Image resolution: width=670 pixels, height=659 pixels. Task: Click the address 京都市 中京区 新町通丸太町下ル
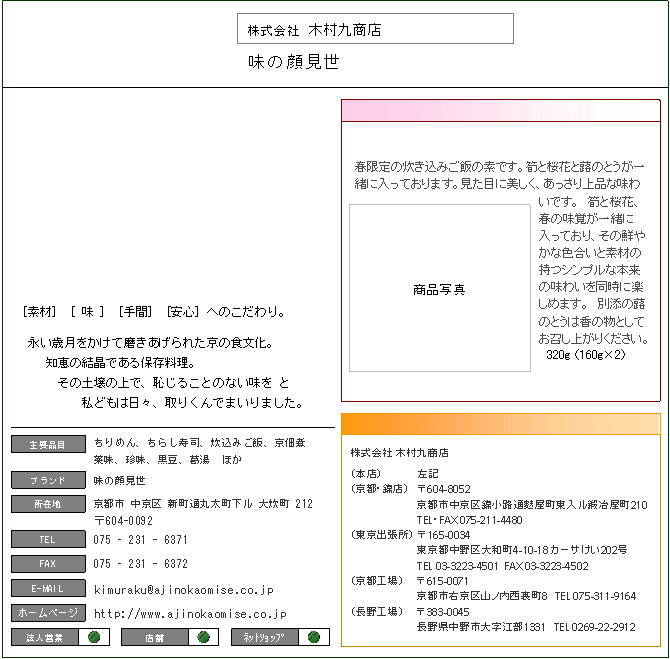coord(173,504)
